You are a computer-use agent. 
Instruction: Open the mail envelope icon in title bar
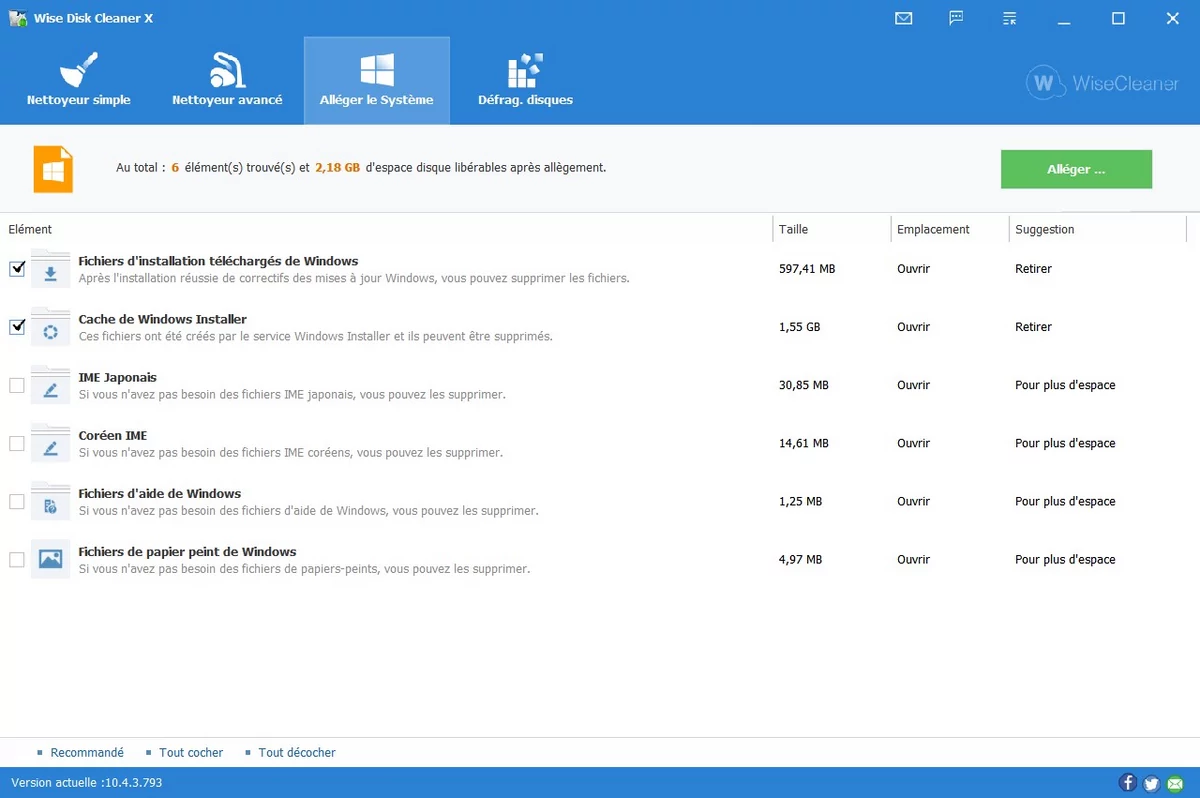(904, 18)
